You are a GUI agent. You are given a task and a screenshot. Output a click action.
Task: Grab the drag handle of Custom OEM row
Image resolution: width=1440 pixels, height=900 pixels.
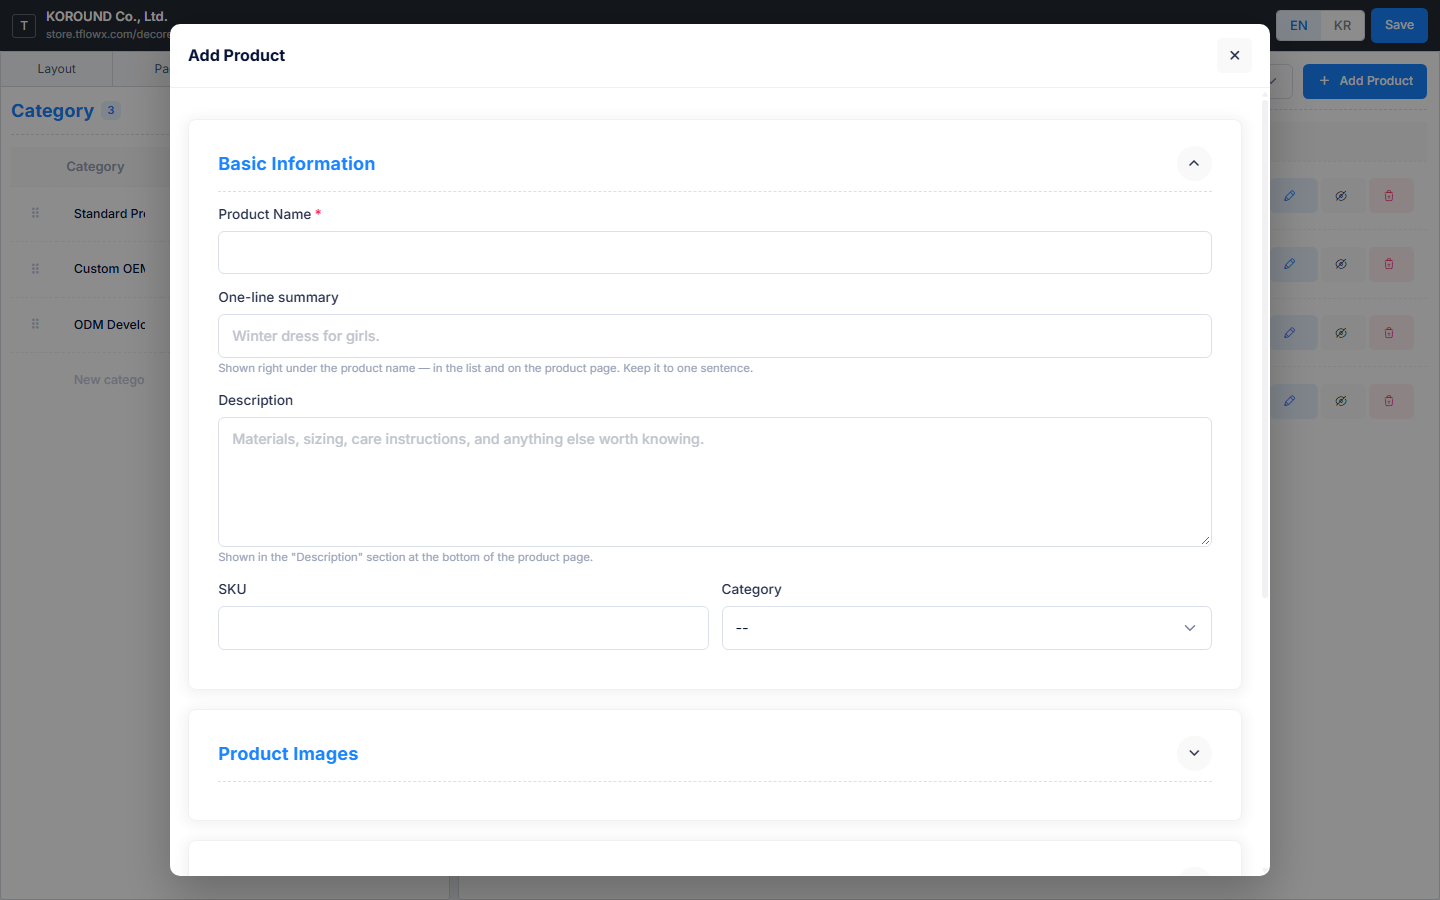(35, 268)
